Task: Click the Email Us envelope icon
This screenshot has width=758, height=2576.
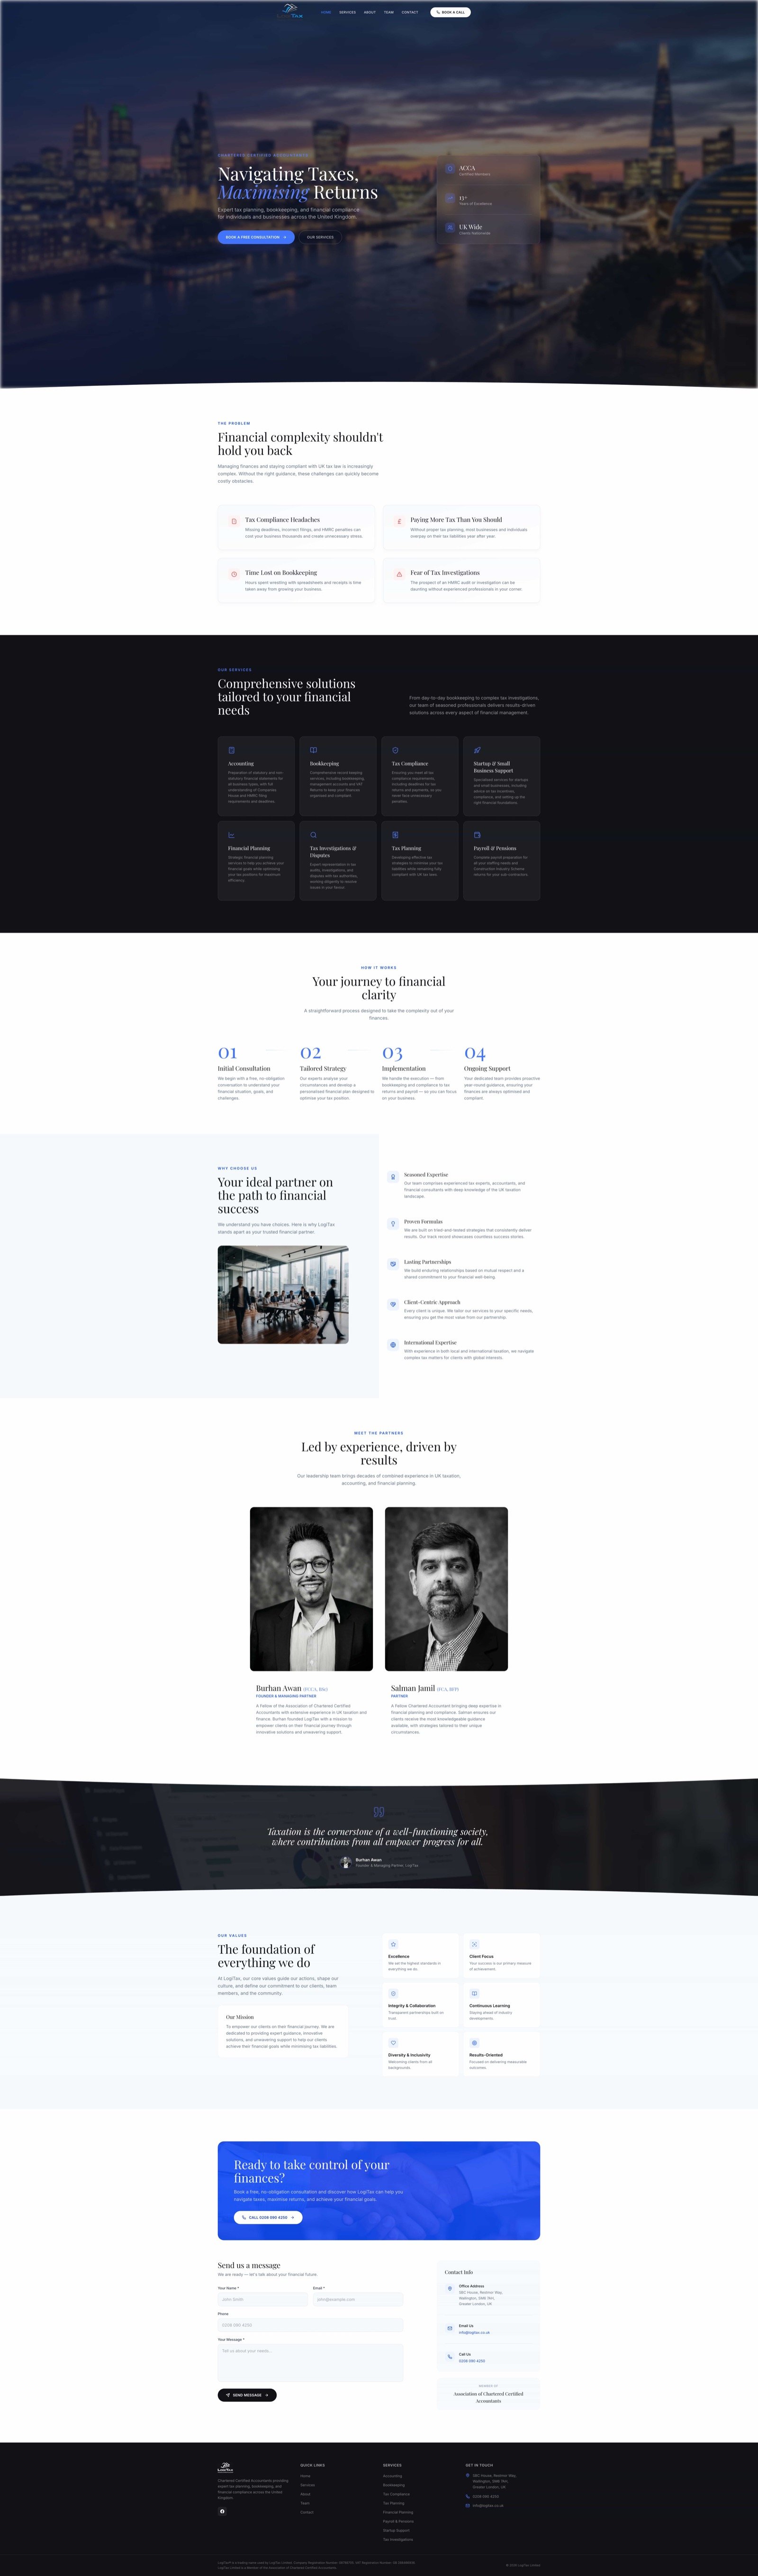Action: [450, 2328]
